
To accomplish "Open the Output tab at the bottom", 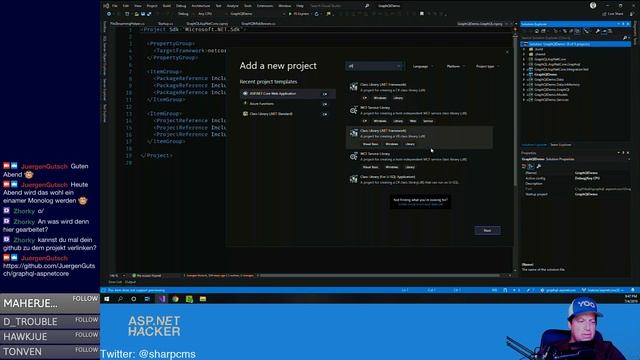I will point(130,282).
